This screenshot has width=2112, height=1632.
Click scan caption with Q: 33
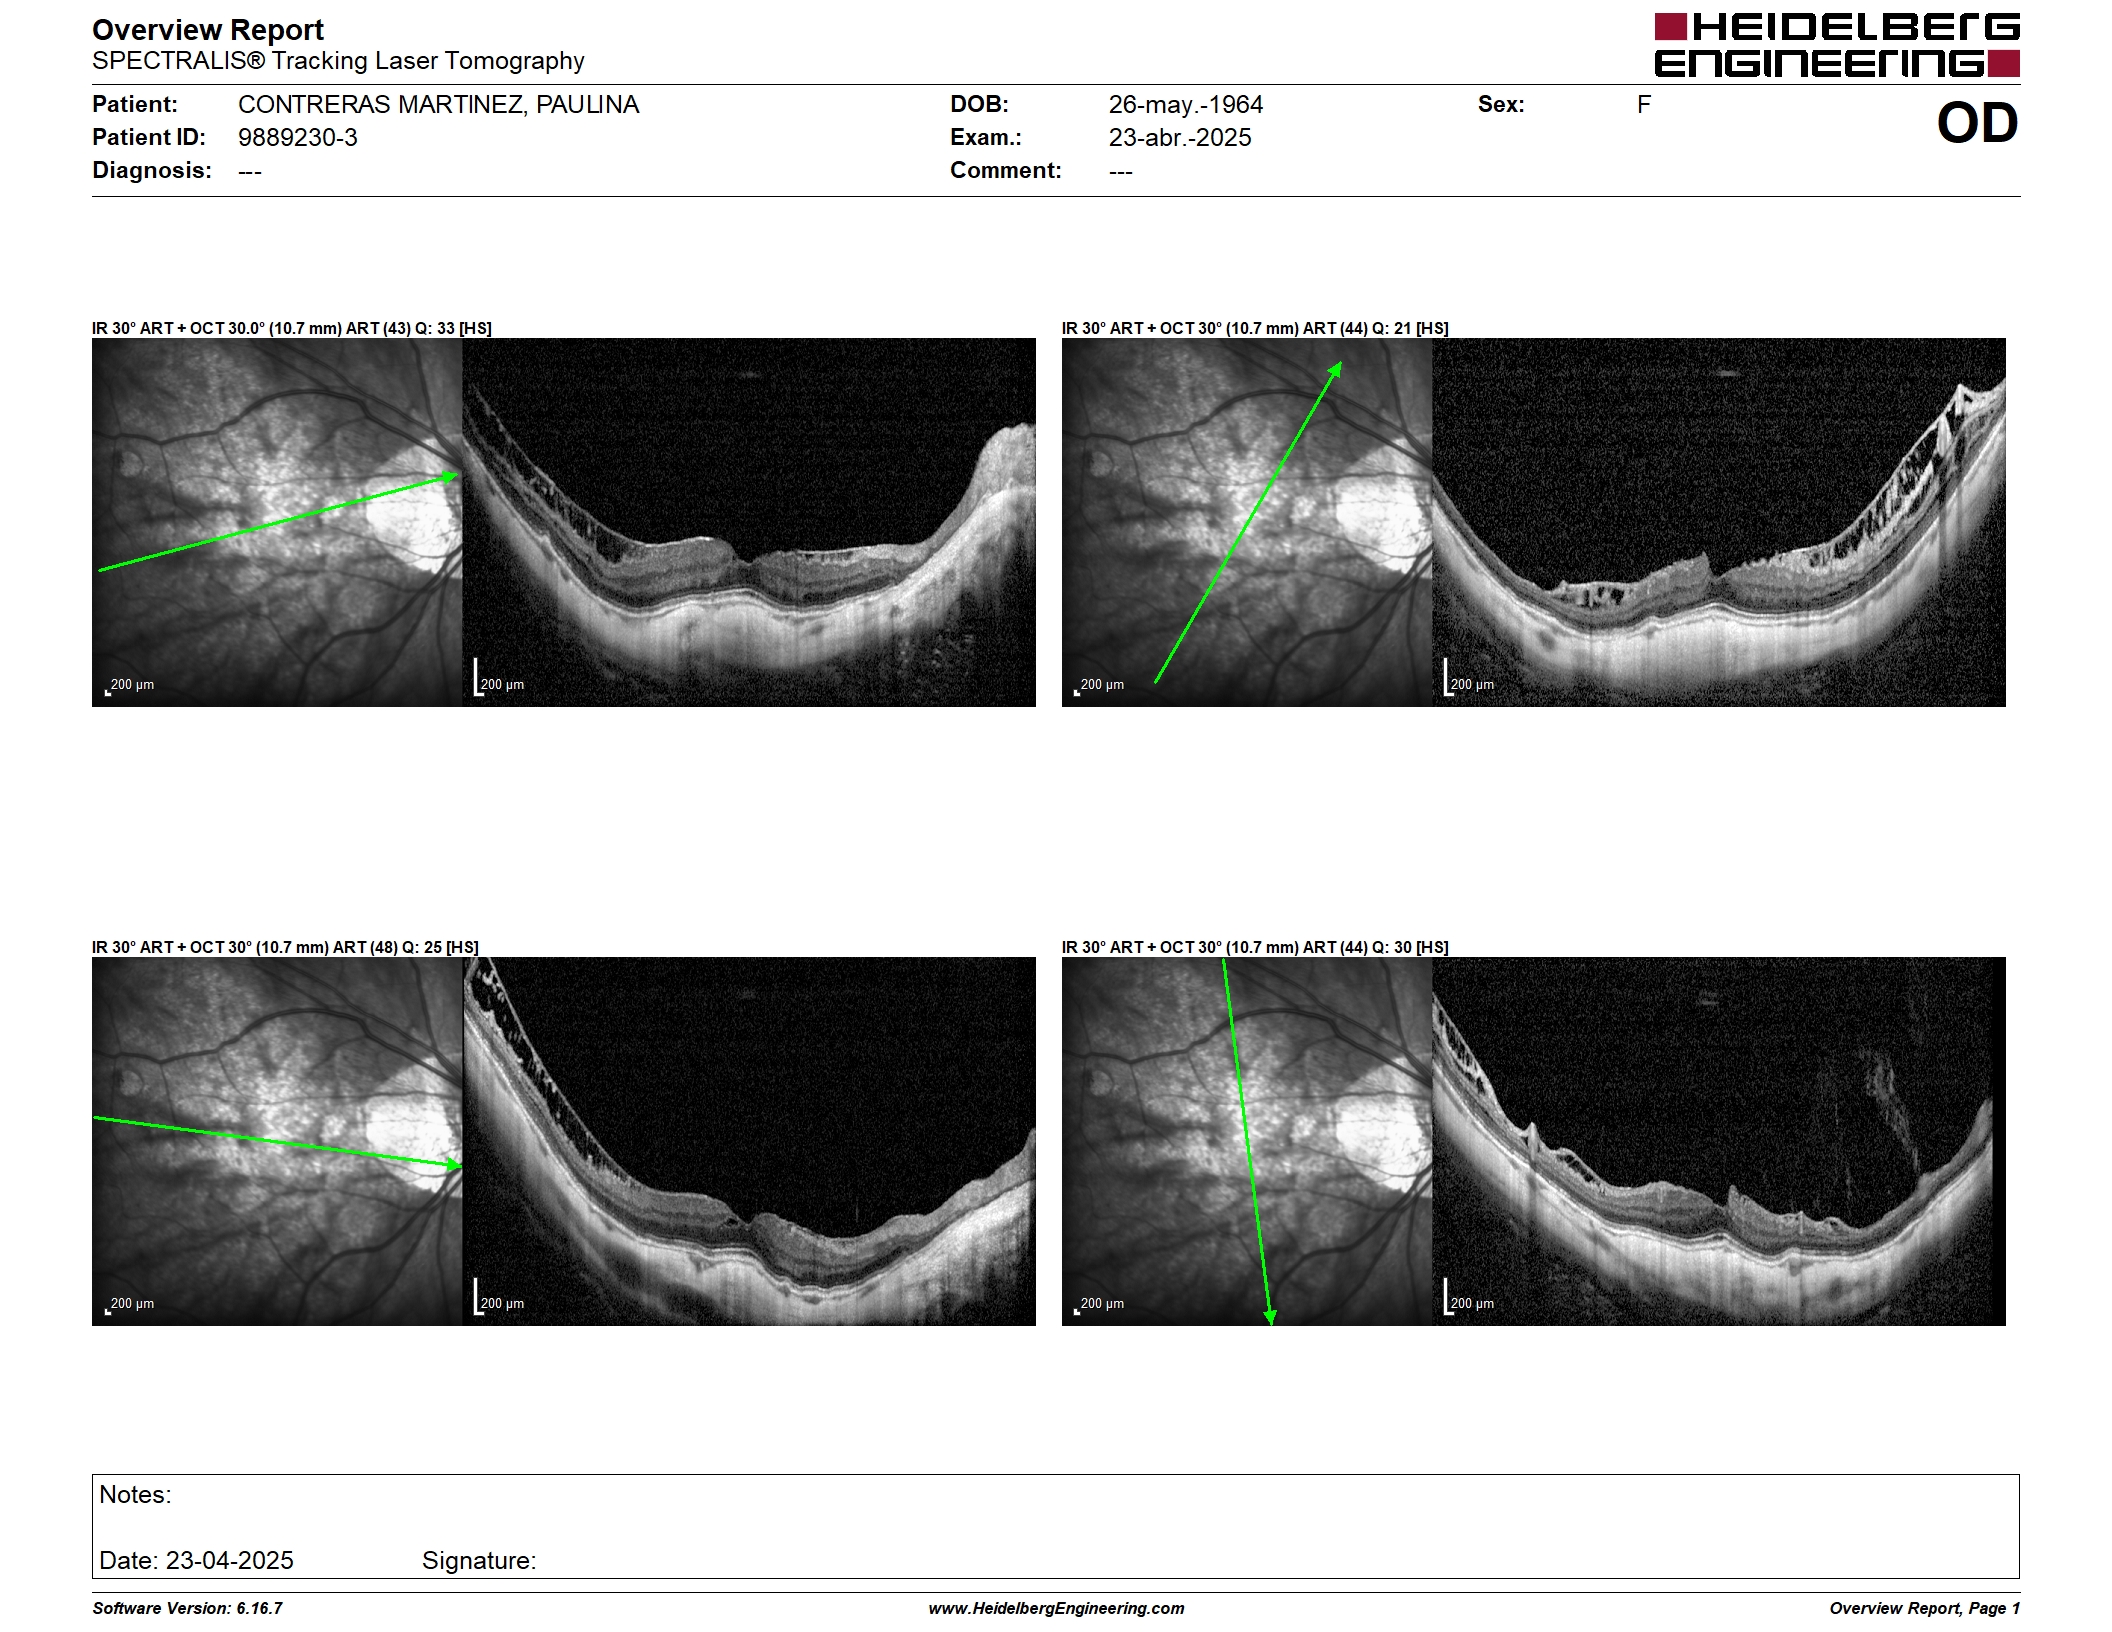click(x=292, y=328)
